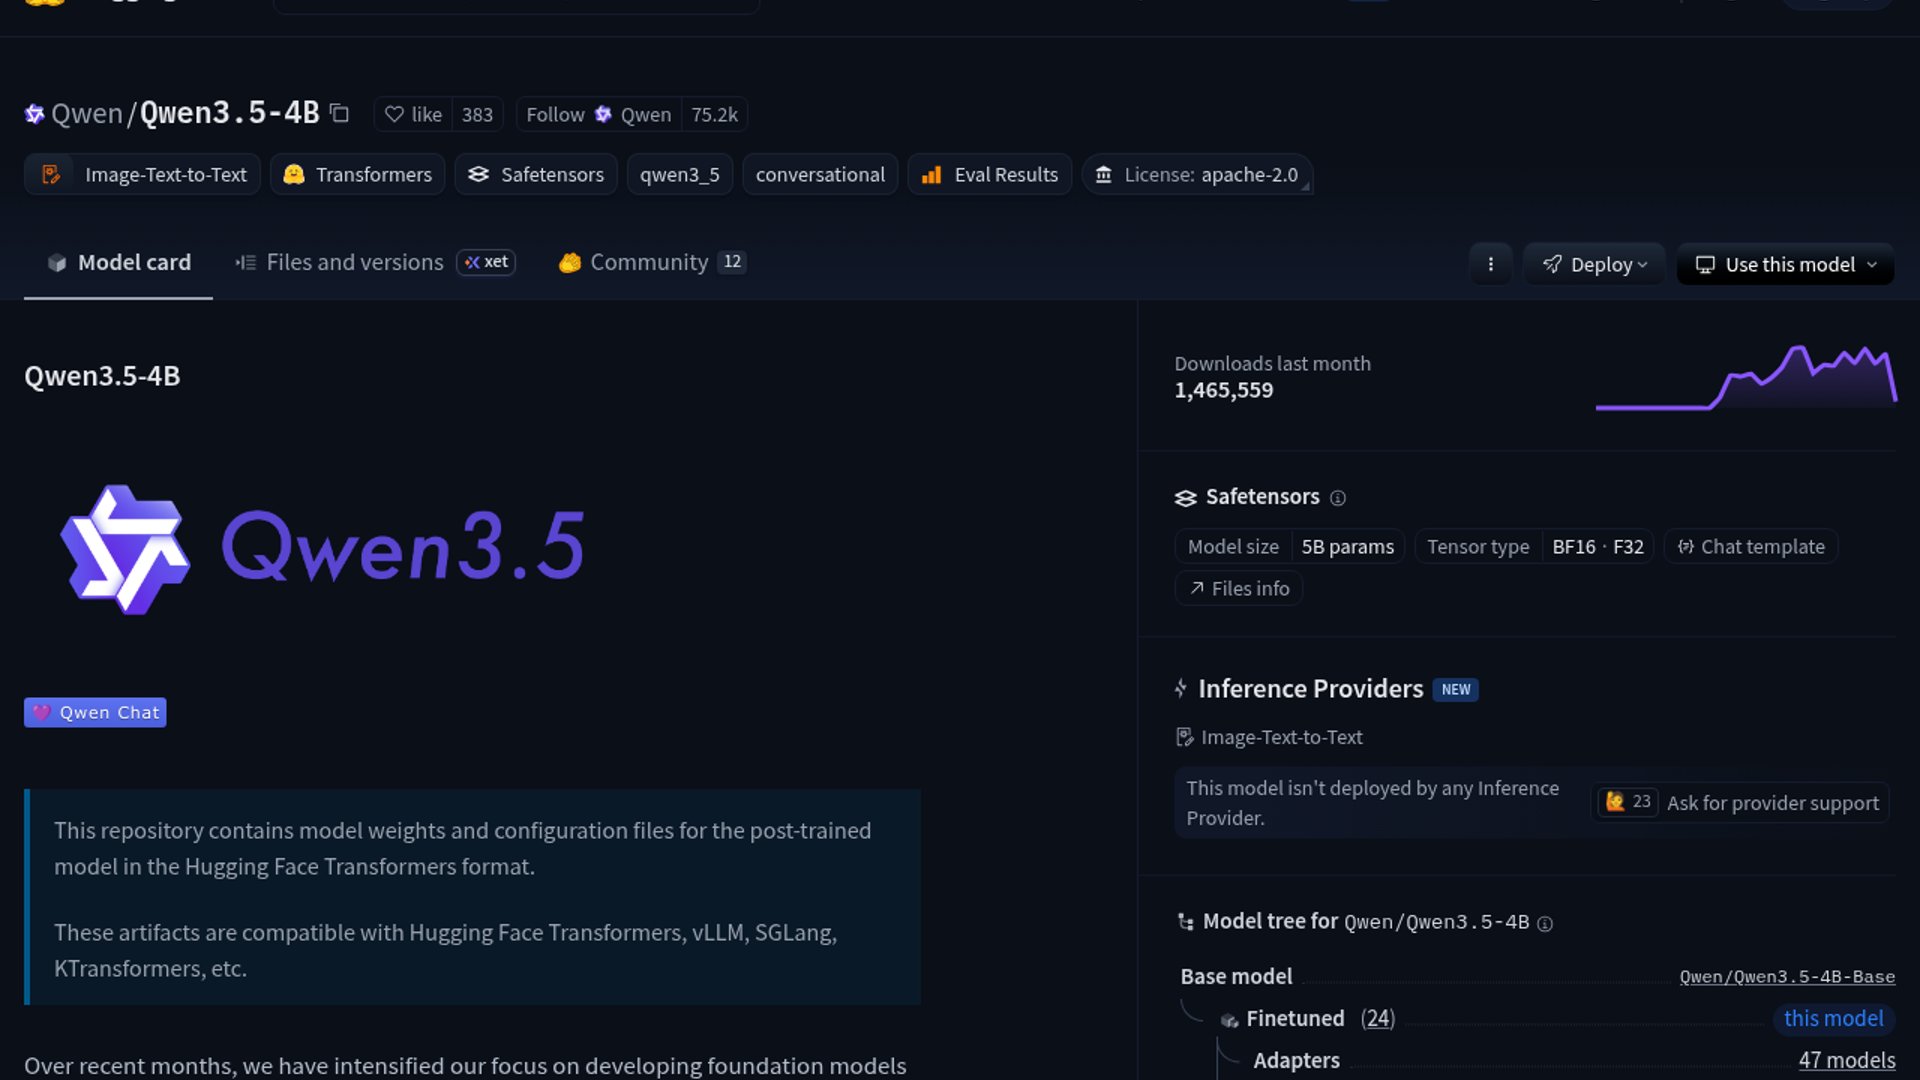Open the three-dot more options menu
This screenshot has height=1080, width=1920.
1490,264
